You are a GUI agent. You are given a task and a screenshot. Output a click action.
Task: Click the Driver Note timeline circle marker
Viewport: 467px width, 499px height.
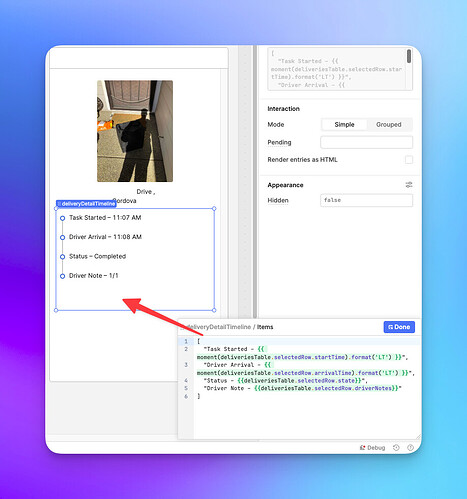tap(62, 276)
